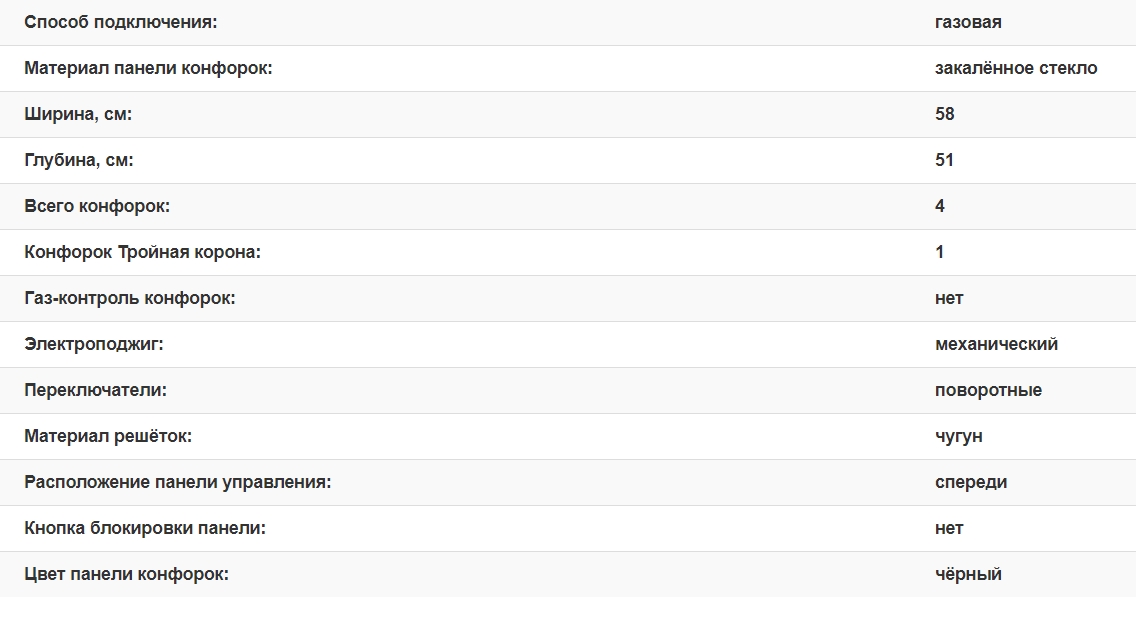The image size is (1136, 624).
Task: Select the 'чёрный' color value text
Action: tap(968, 574)
